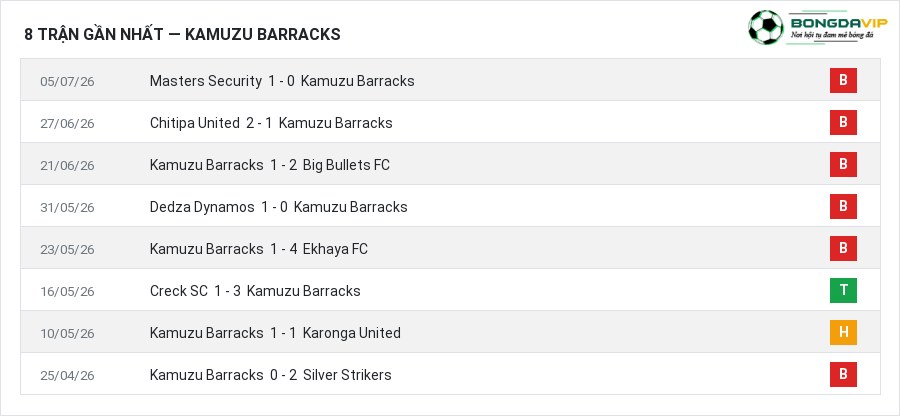Screen dimensions: 900x416
Task: Click the BongdaVIP soccer ball logo
Action: tap(765, 28)
